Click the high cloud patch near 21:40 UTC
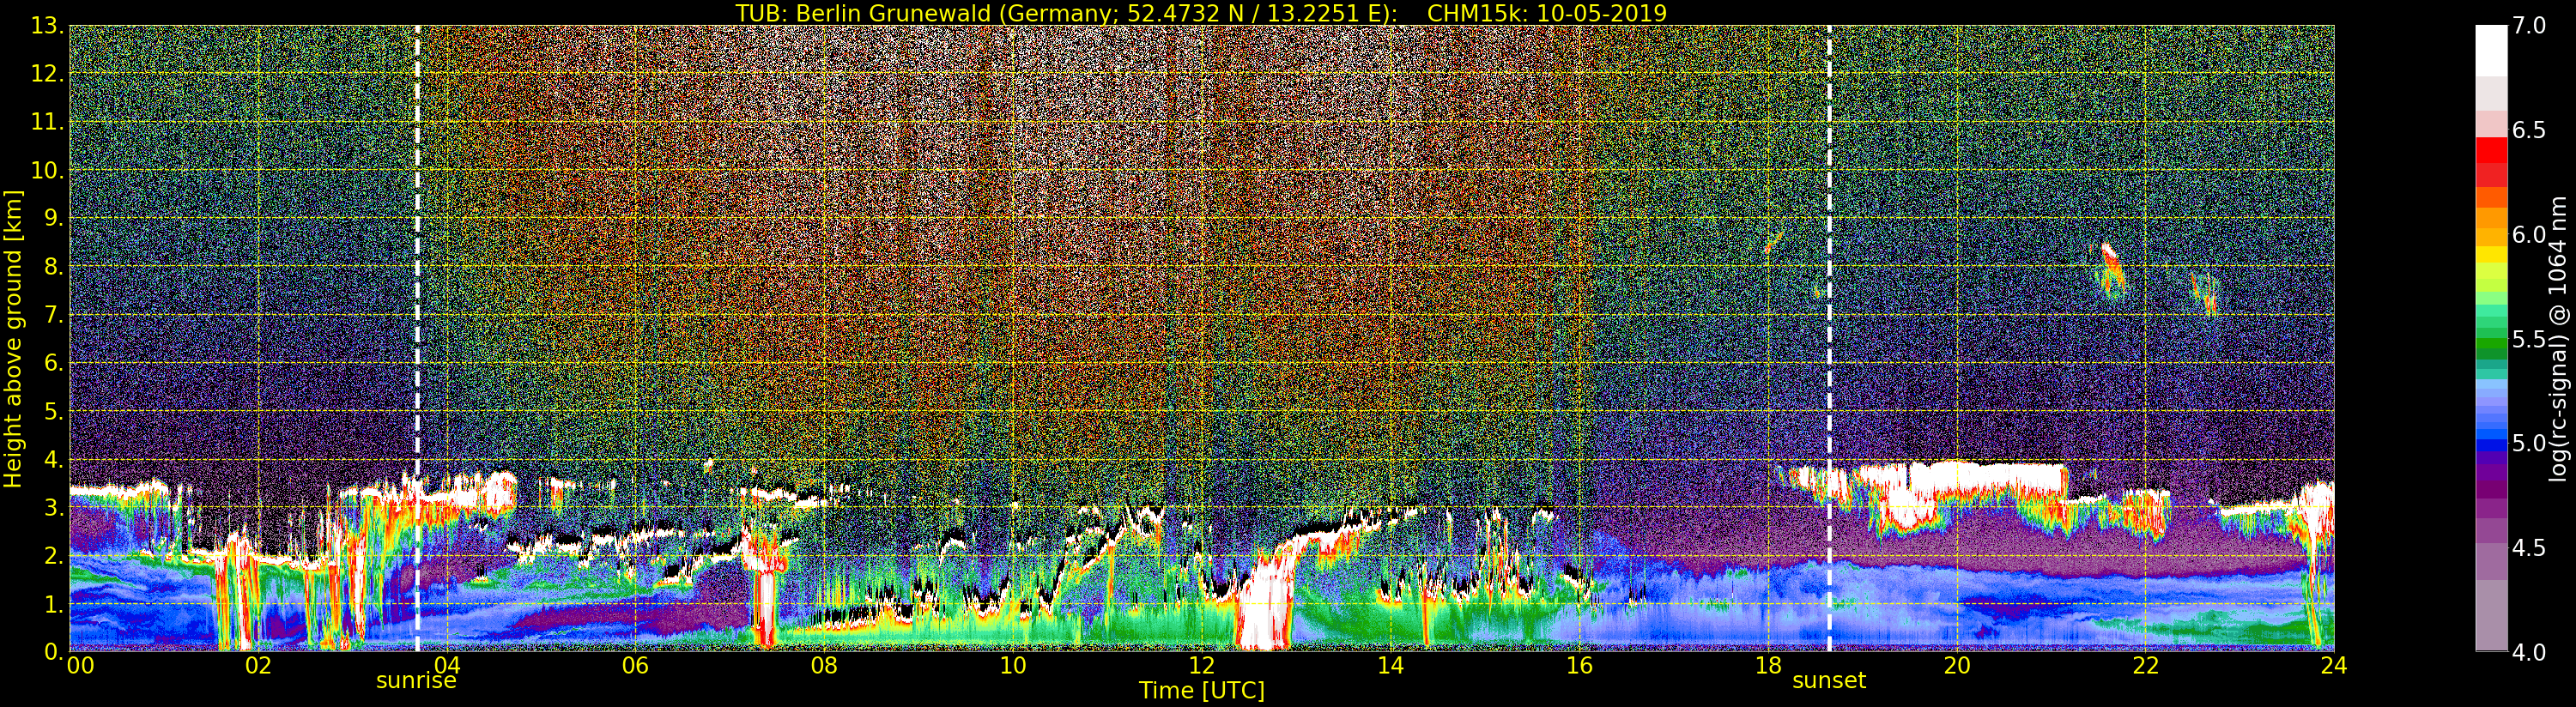This screenshot has width=2576, height=707. (x=2111, y=270)
